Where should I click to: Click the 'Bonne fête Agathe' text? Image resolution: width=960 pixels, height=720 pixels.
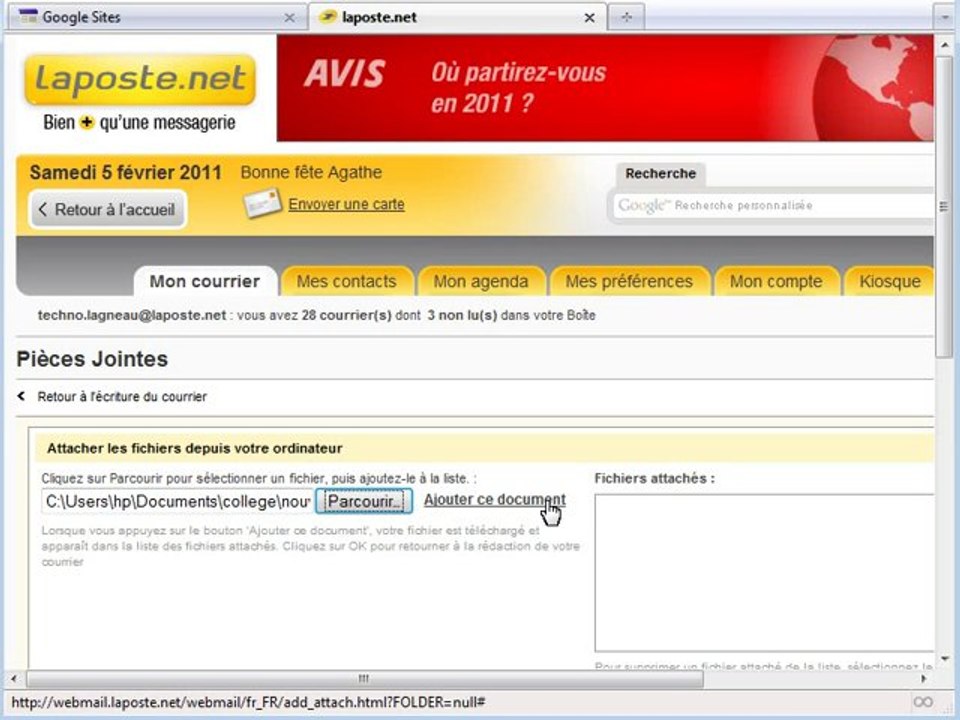(x=311, y=172)
